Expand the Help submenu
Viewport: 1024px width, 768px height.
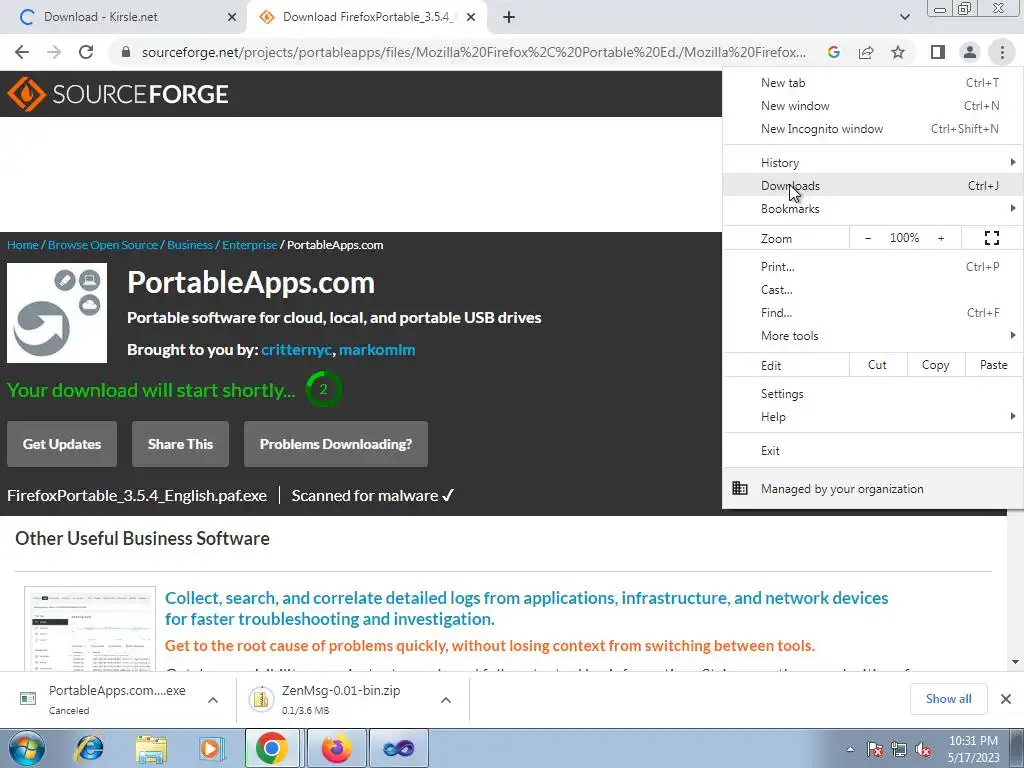pyautogui.click(x=873, y=417)
